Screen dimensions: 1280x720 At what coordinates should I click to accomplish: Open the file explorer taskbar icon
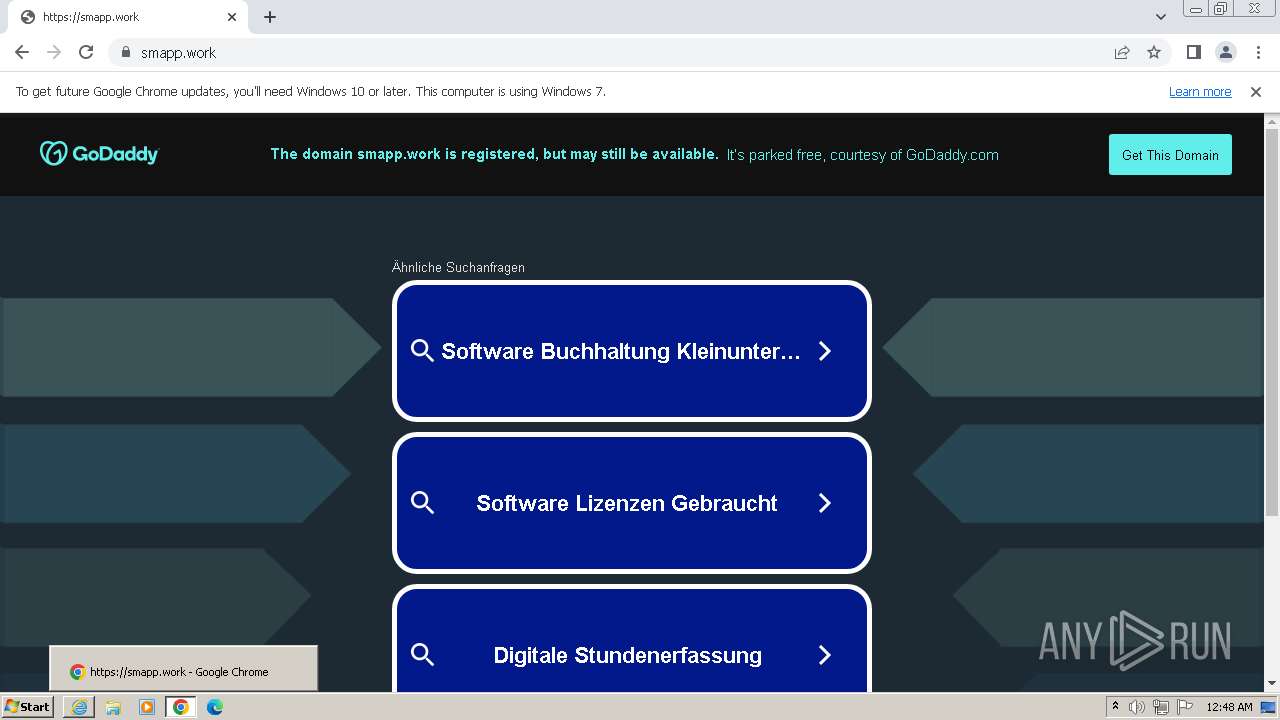coord(113,707)
